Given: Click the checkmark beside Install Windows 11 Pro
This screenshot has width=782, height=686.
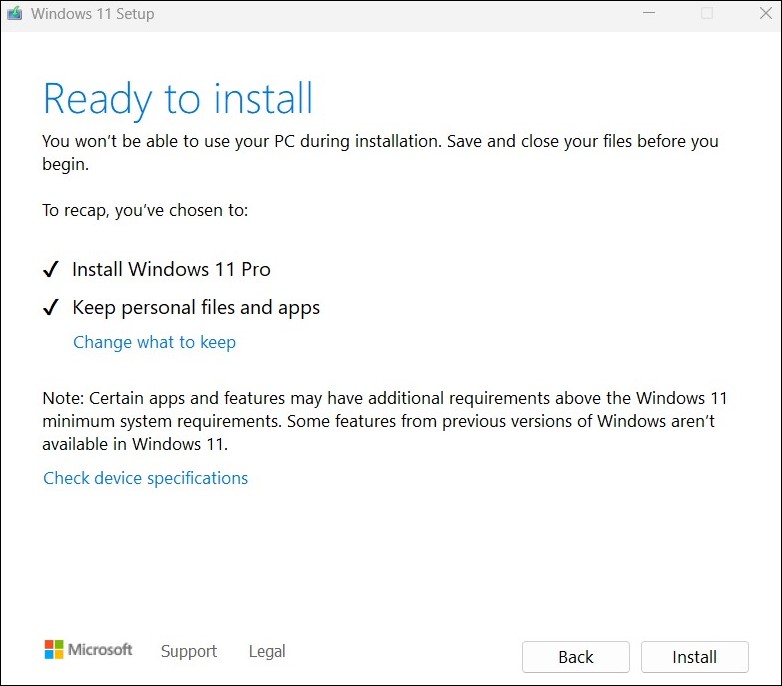Looking at the screenshot, I should (52, 270).
